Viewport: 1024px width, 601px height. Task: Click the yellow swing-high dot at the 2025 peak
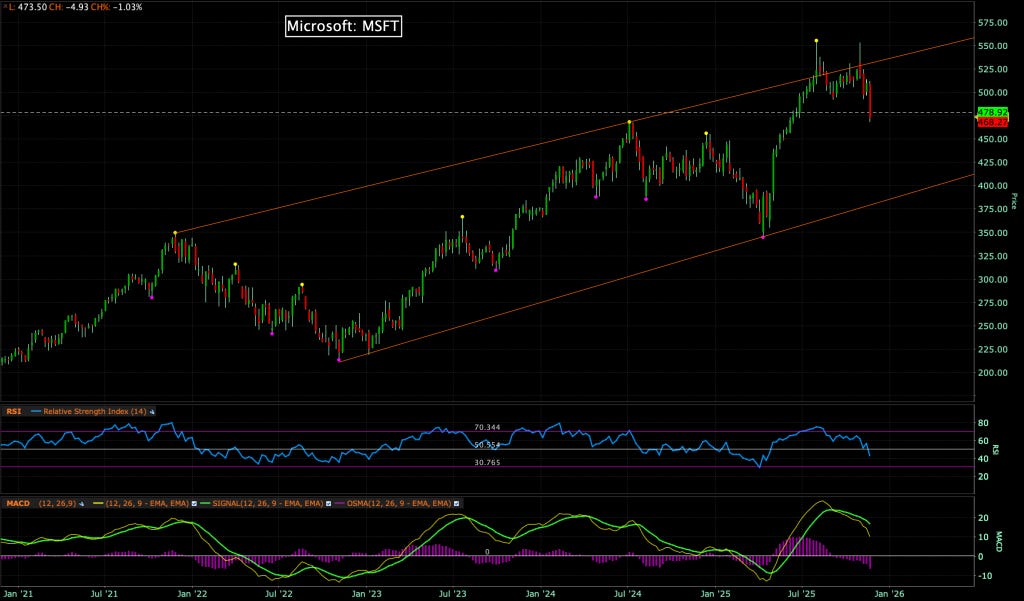click(816, 41)
